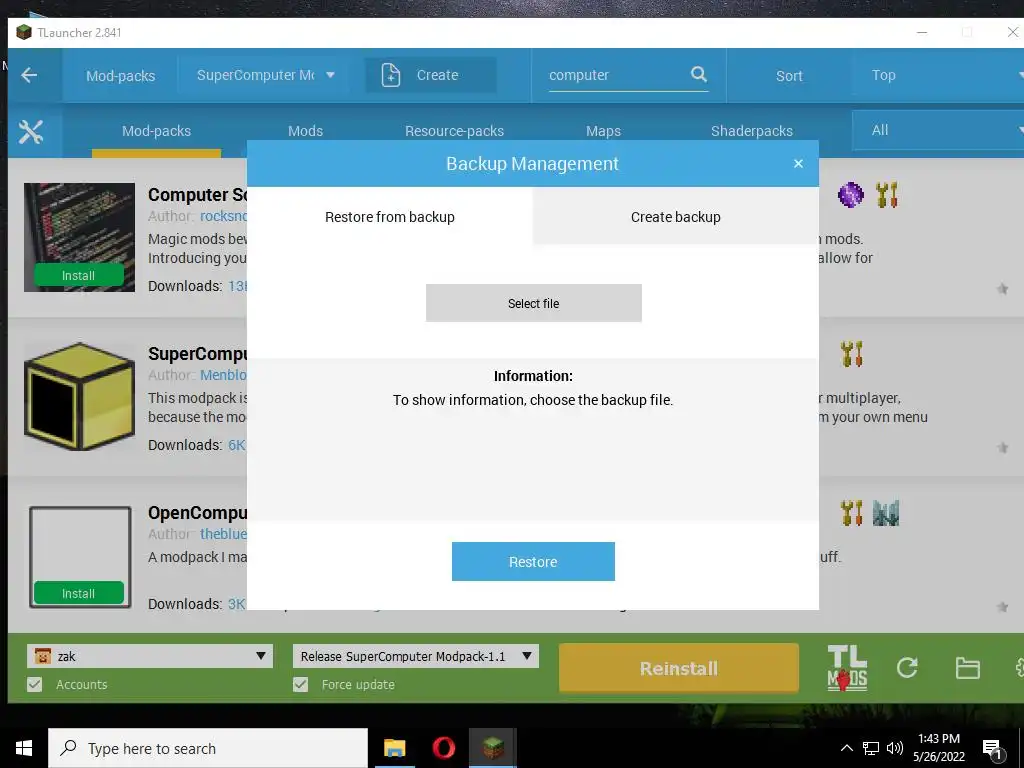Viewport: 1024px width, 768px height.
Task: Click the Minecraft block taskbar icon
Action: pyautogui.click(x=493, y=748)
